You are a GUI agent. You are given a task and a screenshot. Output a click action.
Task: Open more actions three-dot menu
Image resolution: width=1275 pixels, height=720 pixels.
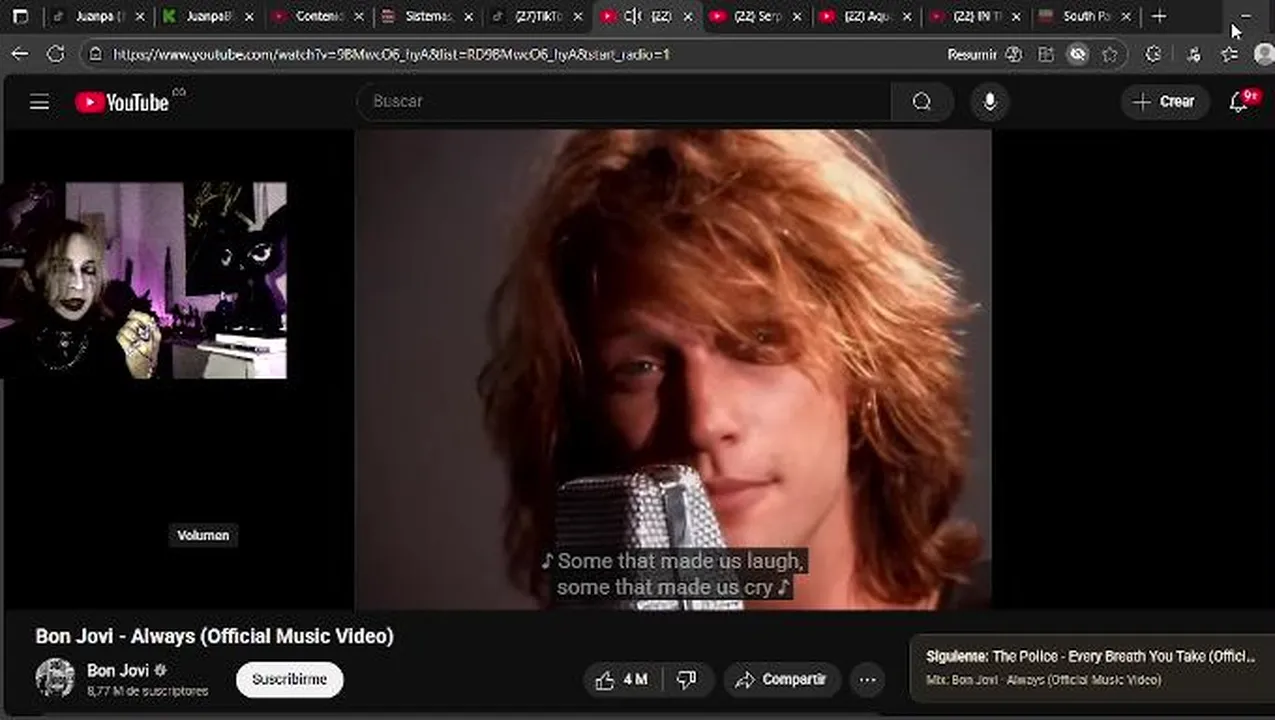(x=867, y=680)
